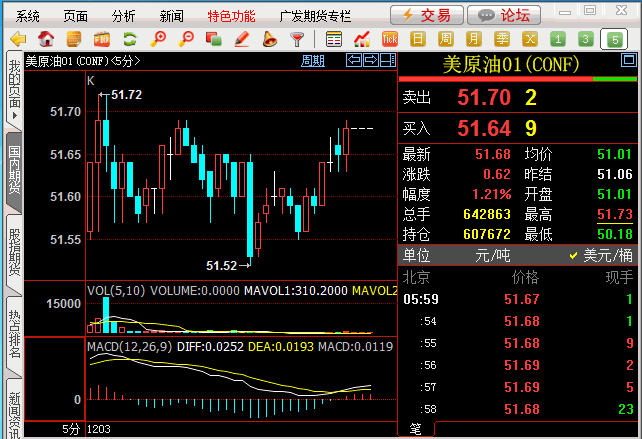Go to the home page icon

pos(46,39)
